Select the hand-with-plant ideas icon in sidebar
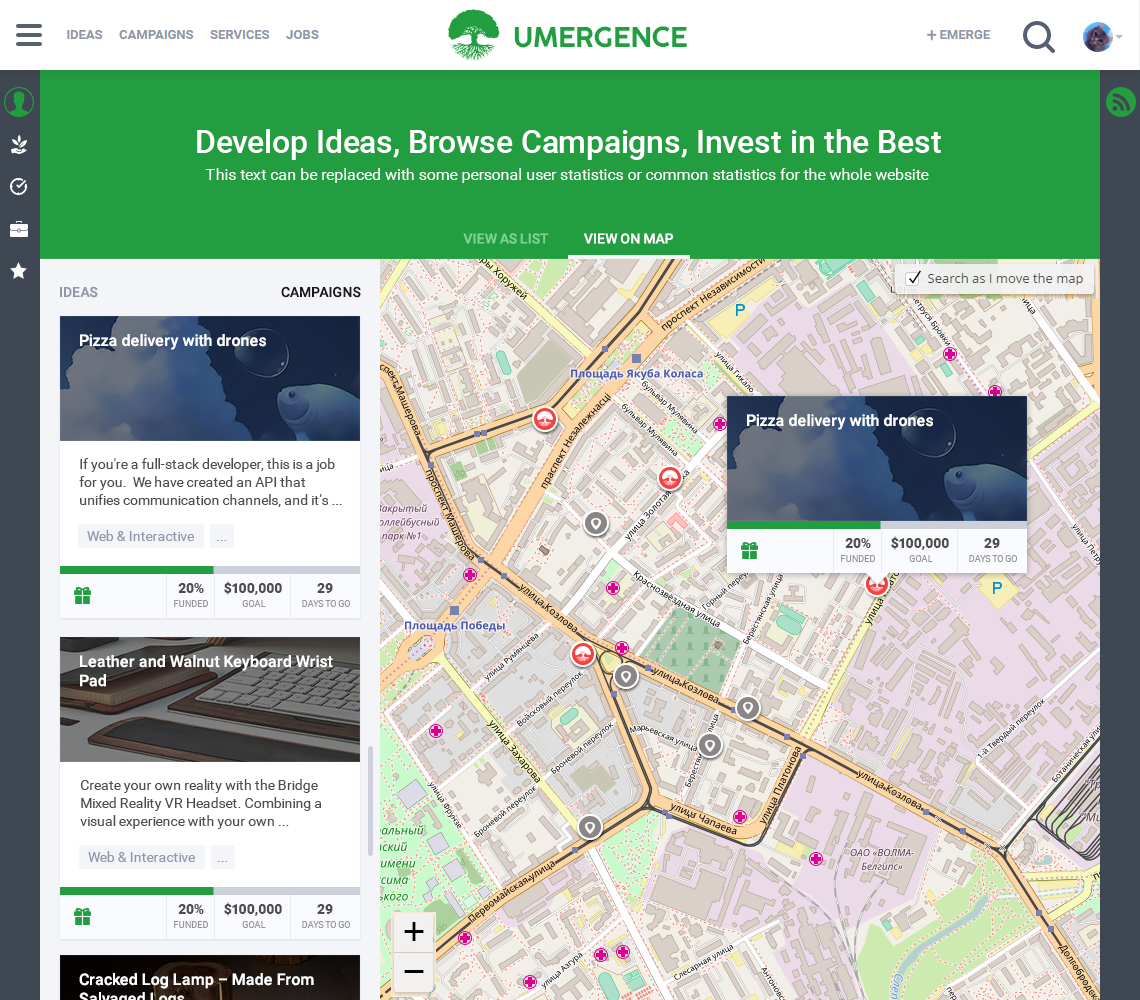The height and width of the screenshot is (1000, 1140). coord(18,144)
